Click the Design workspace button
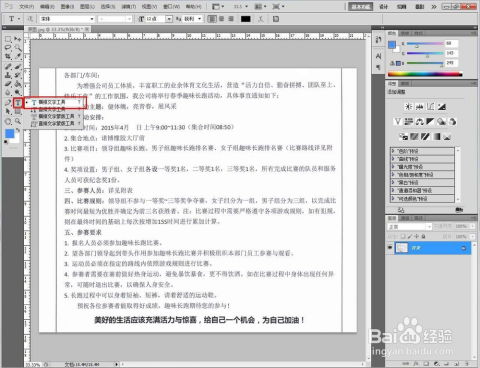The width and height of the screenshot is (480, 368). click(x=384, y=6)
